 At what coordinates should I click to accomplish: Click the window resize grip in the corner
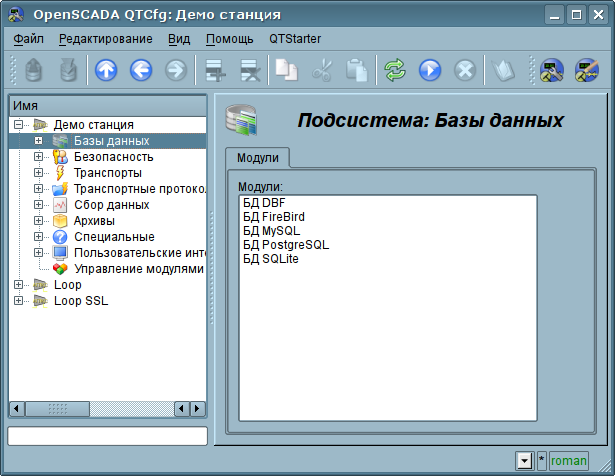(x=606, y=467)
